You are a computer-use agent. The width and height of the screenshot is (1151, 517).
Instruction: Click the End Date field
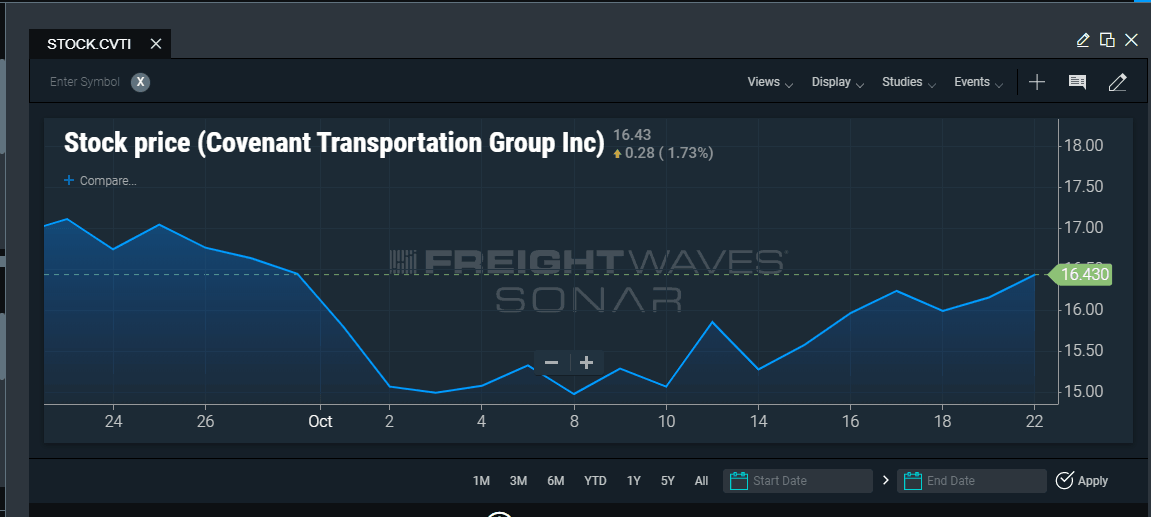click(972, 481)
